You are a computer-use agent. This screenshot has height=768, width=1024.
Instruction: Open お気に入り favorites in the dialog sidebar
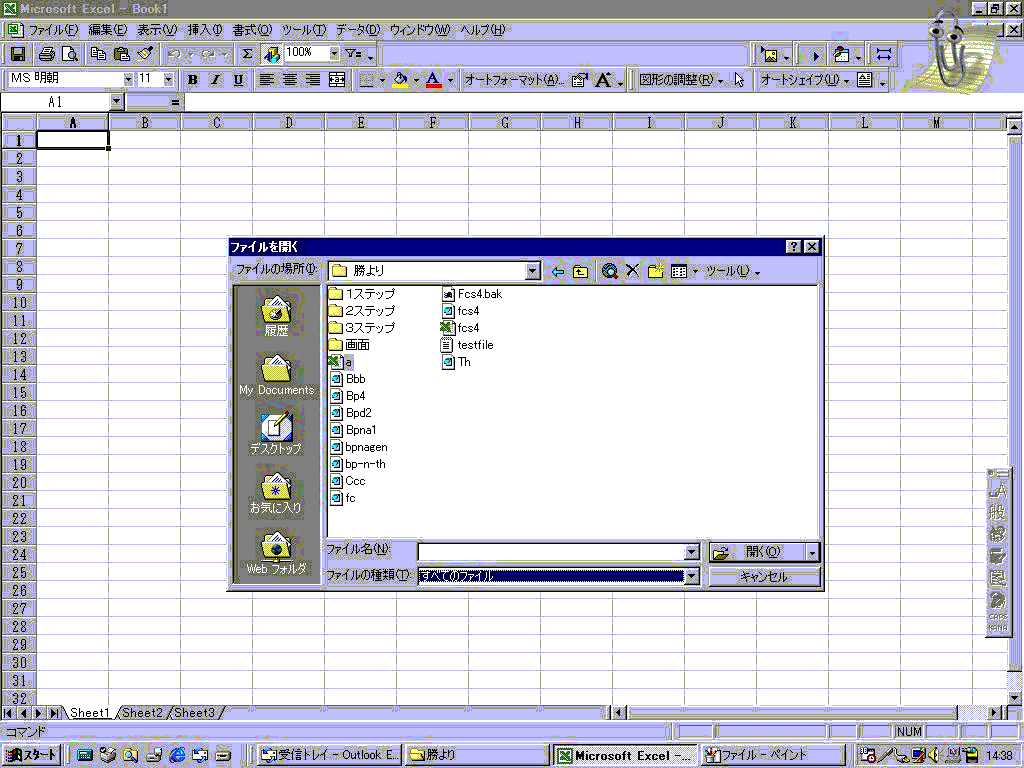pyautogui.click(x=276, y=492)
